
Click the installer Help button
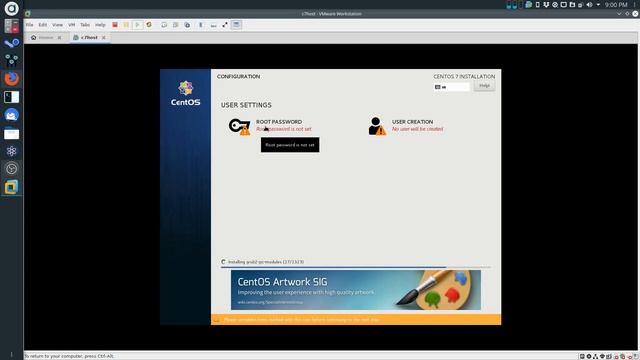pos(484,86)
